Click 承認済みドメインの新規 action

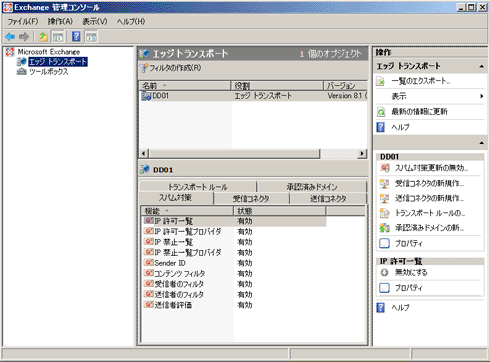429,228
